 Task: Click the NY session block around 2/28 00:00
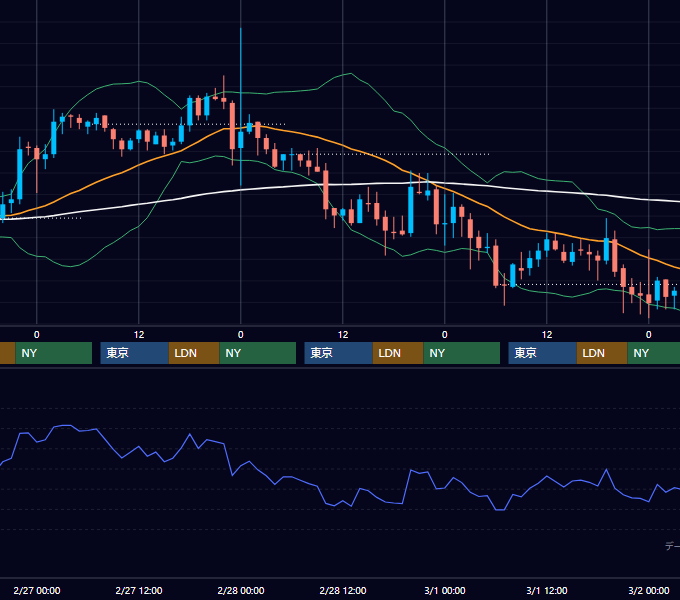click(258, 353)
